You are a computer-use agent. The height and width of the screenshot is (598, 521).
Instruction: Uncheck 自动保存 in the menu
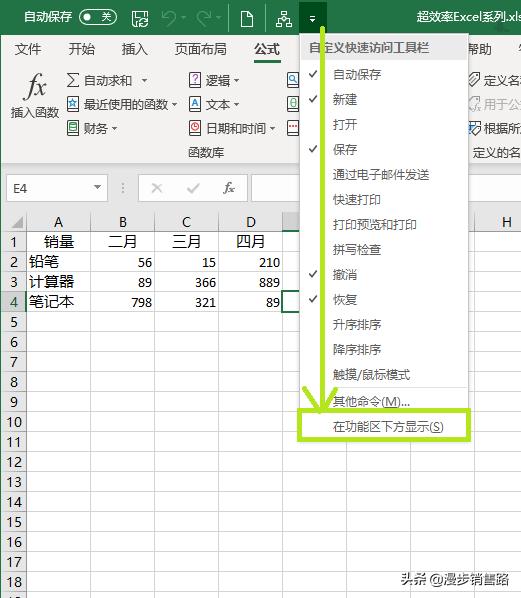coord(384,74)
